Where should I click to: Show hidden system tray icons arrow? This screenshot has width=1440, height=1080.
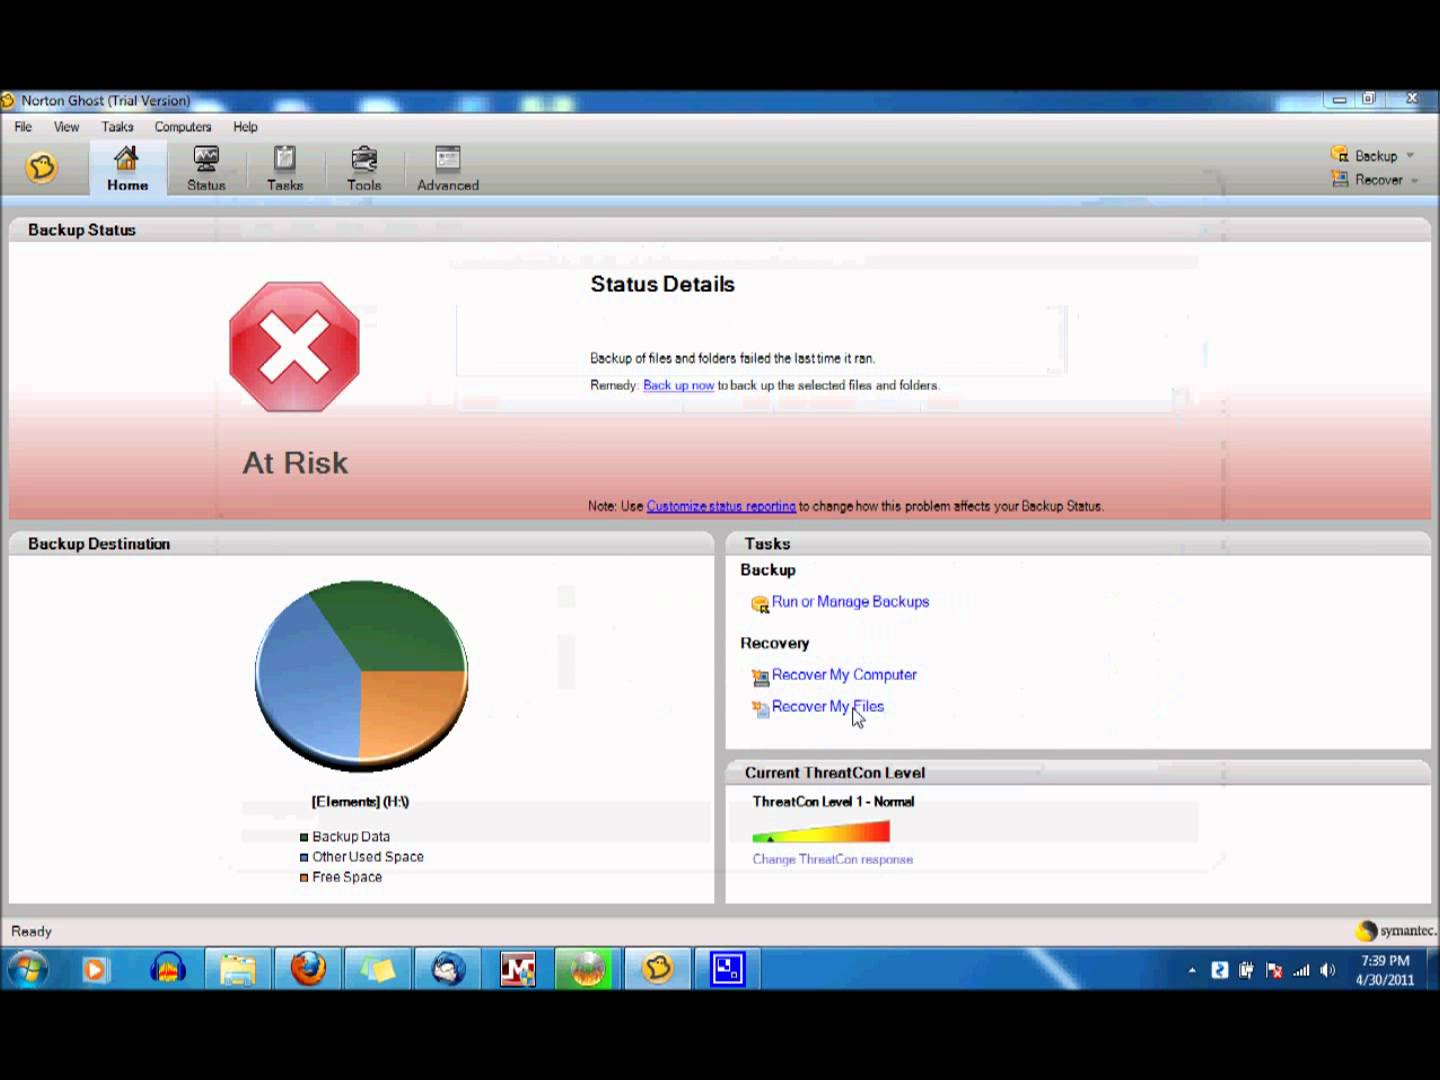point(1192,970)
